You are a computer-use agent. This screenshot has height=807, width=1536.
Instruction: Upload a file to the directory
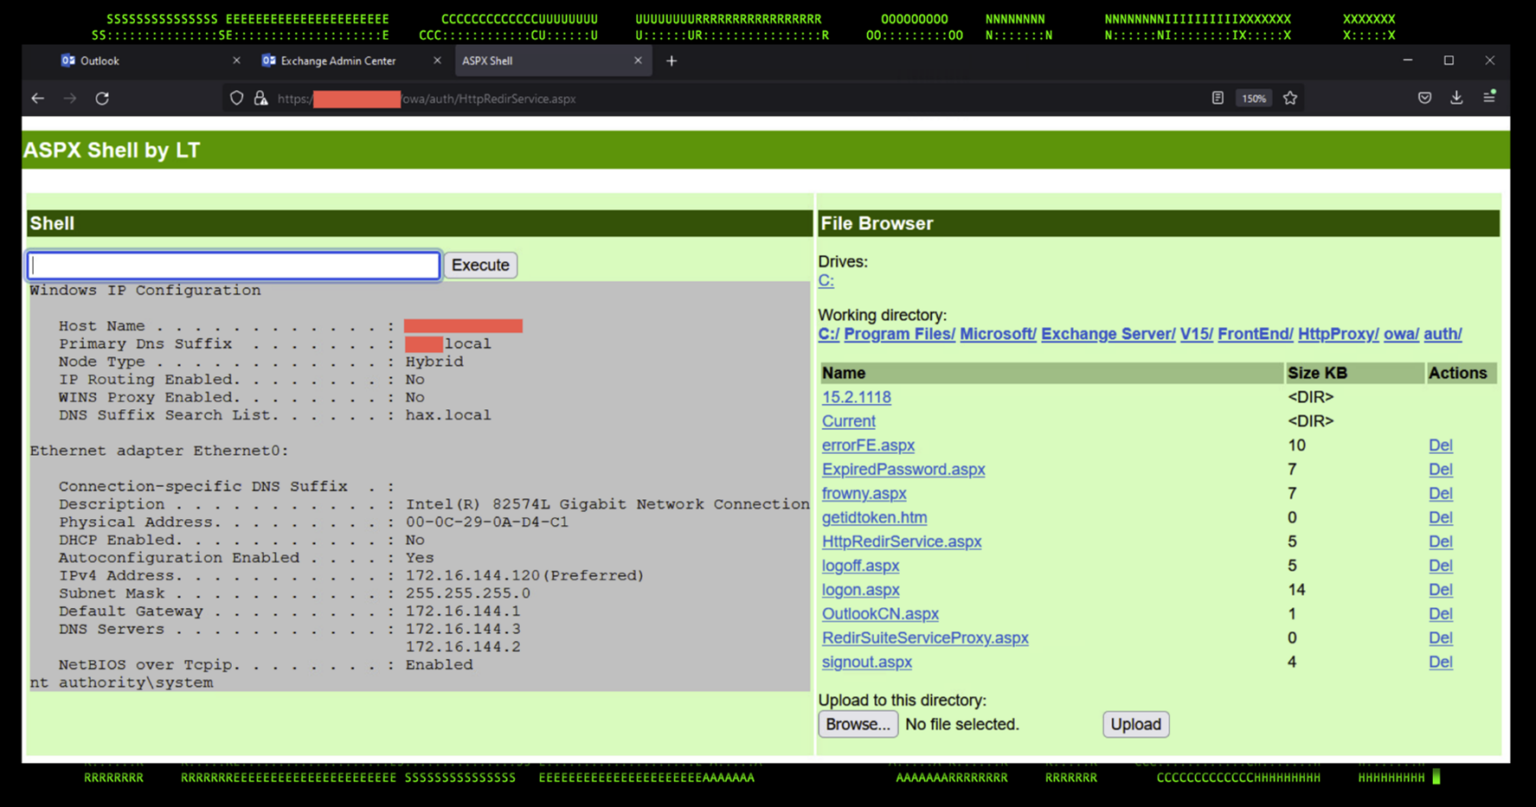click(1135, 724)
